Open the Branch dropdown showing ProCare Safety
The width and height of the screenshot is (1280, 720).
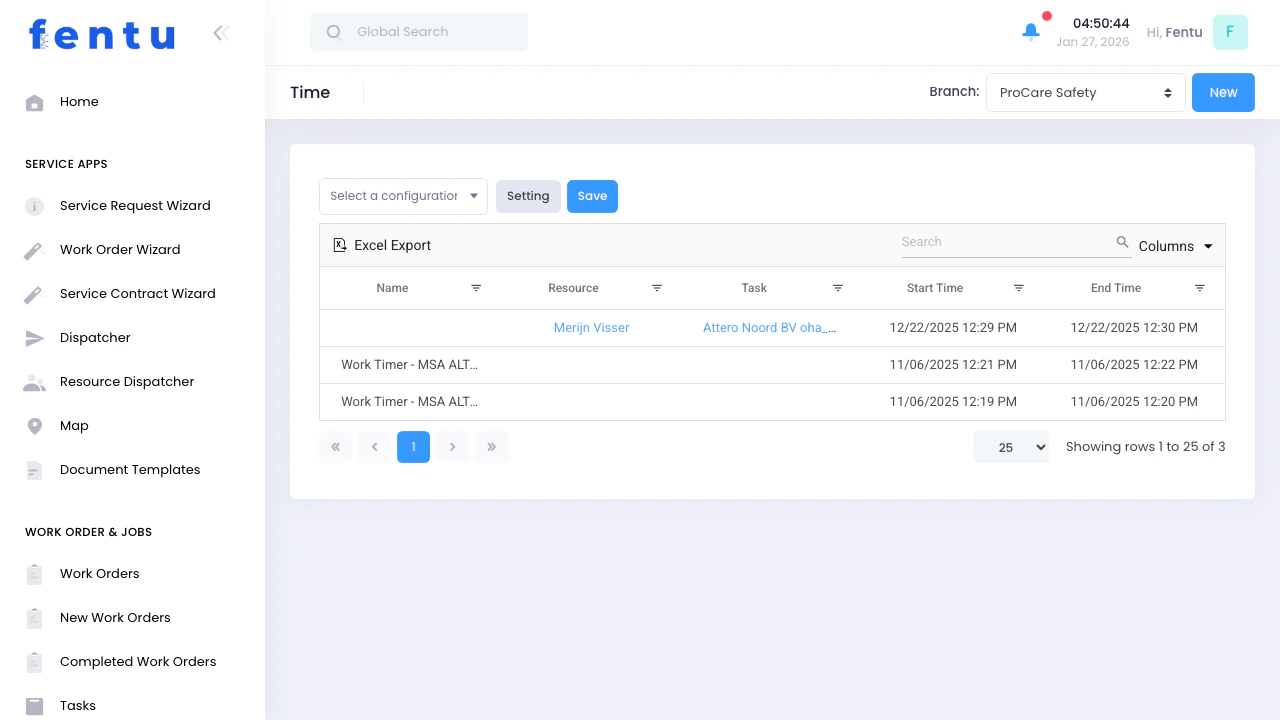coord(1085,92)
